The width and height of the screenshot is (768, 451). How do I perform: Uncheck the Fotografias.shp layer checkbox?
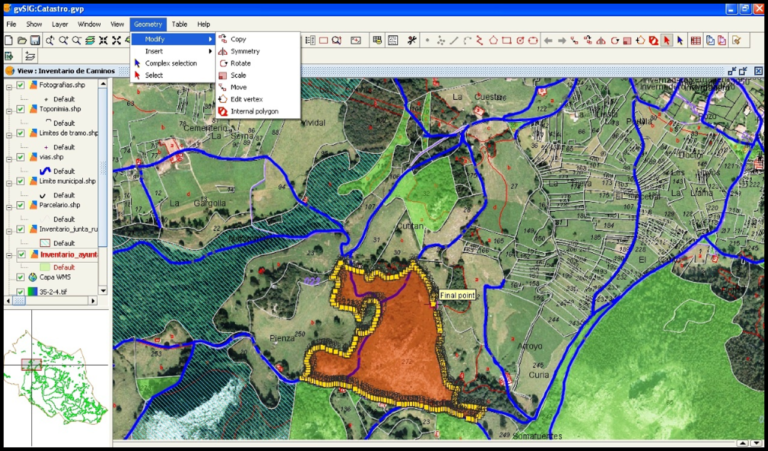21,85
